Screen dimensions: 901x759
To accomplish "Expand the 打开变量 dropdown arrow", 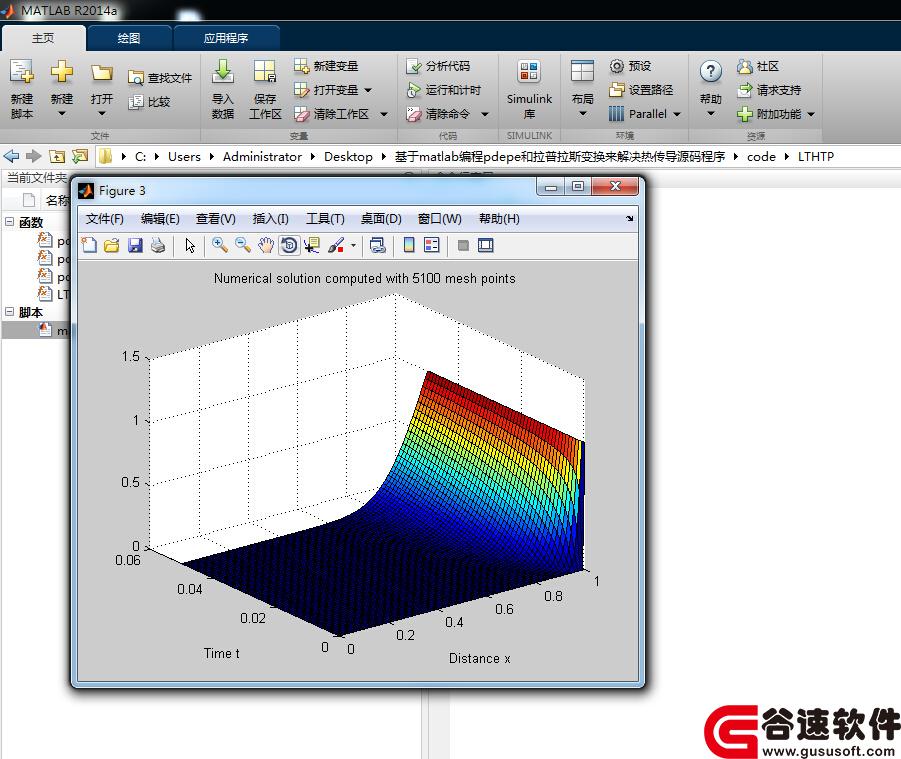I will [x=368, y=90].
